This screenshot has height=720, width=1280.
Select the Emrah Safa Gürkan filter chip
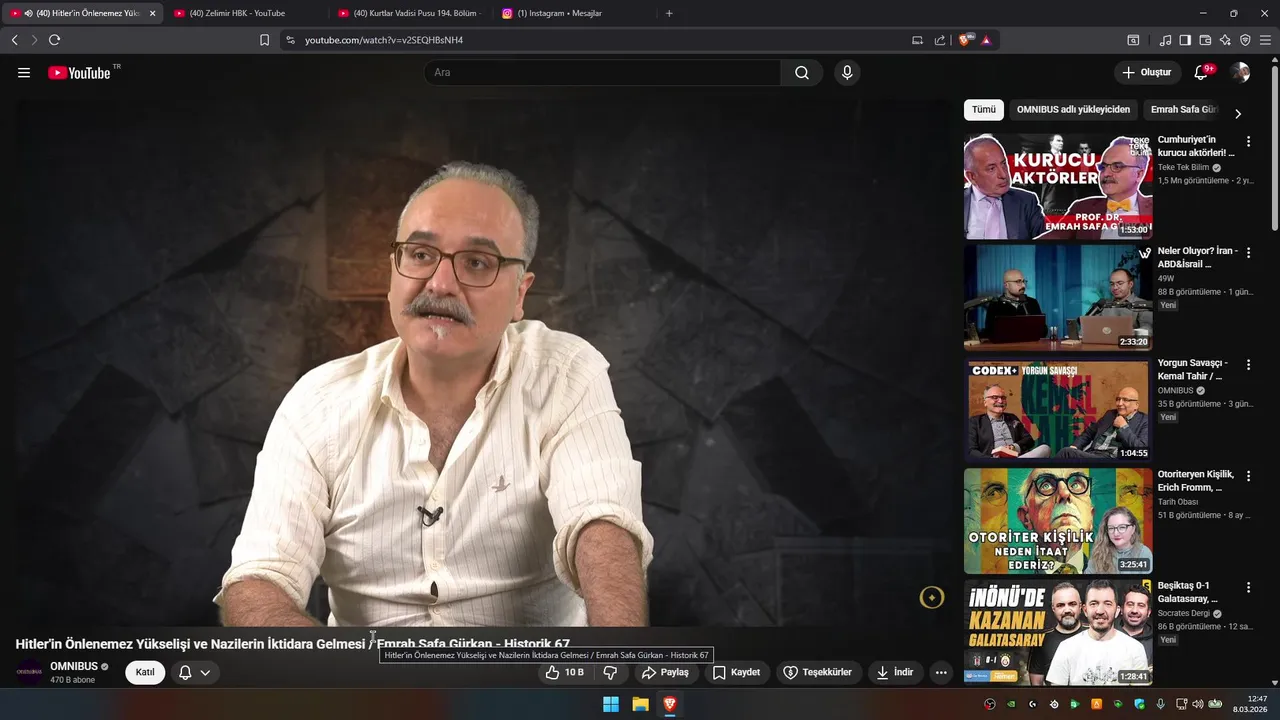(x=1184, y=110)
